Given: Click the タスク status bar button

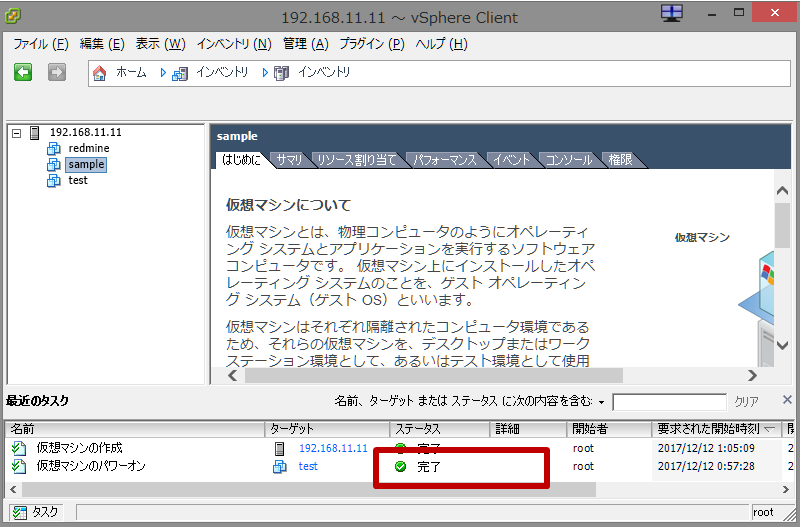Looking at the screenshot, I should (35, 512).
